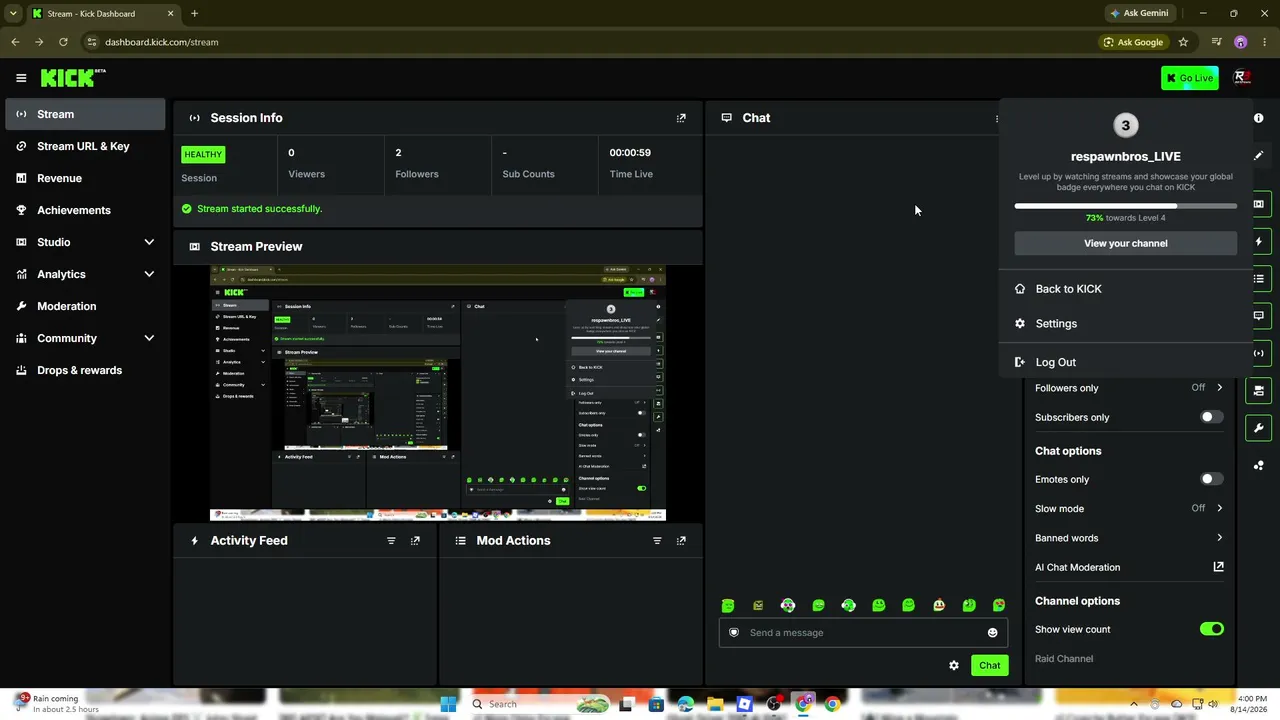Expand the Analytics sidebar section

149,274
